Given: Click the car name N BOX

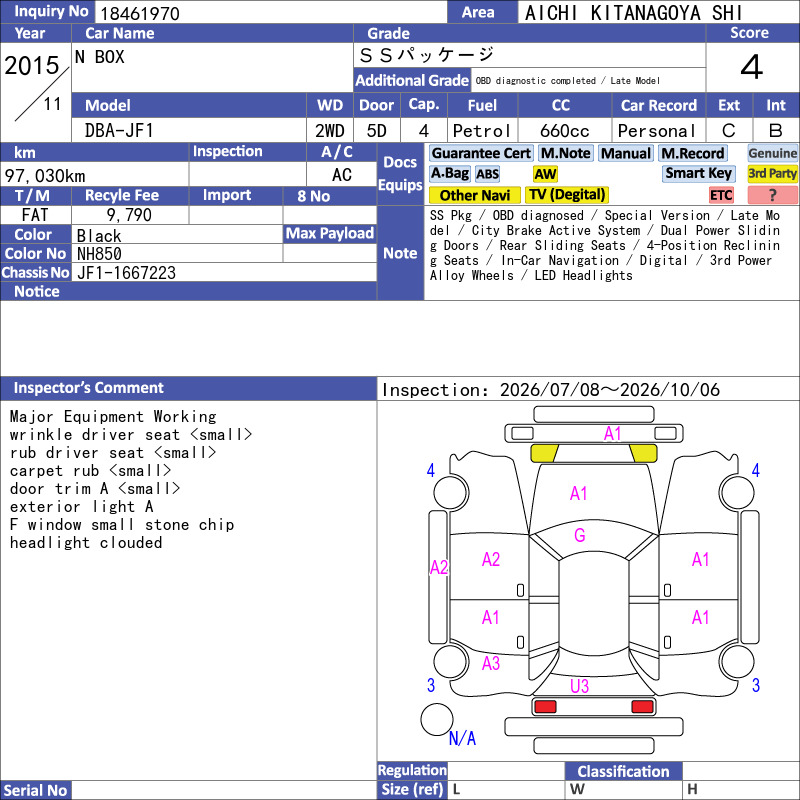Looking at the screenshot, I should click(x=99, y=57).
